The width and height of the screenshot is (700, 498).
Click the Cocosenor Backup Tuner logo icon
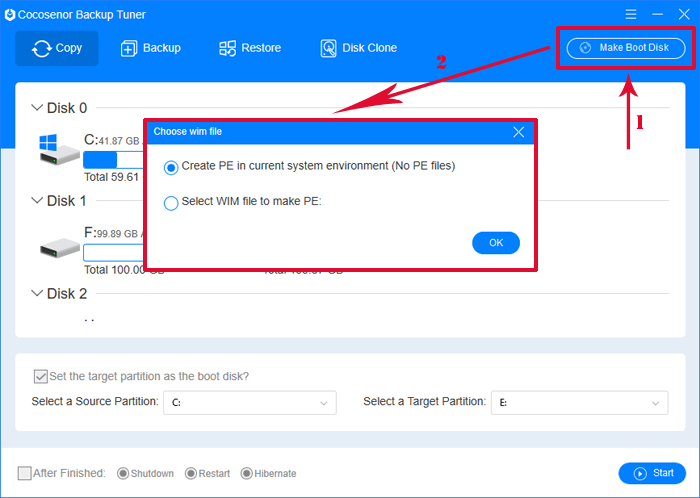point(10,15)
